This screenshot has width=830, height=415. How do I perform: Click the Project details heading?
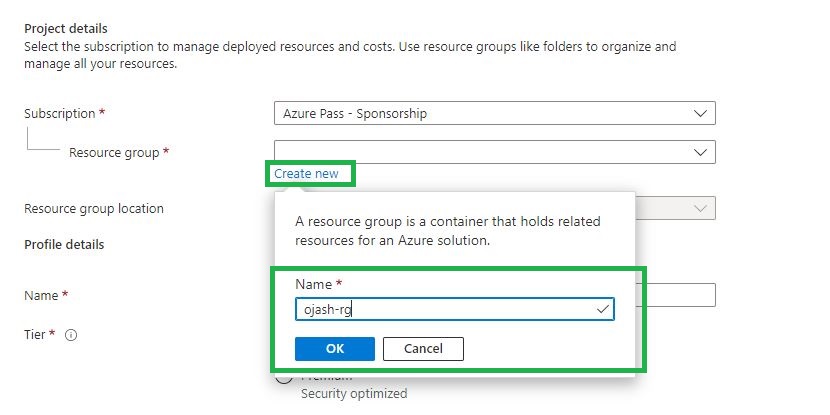tap(65, 28)
